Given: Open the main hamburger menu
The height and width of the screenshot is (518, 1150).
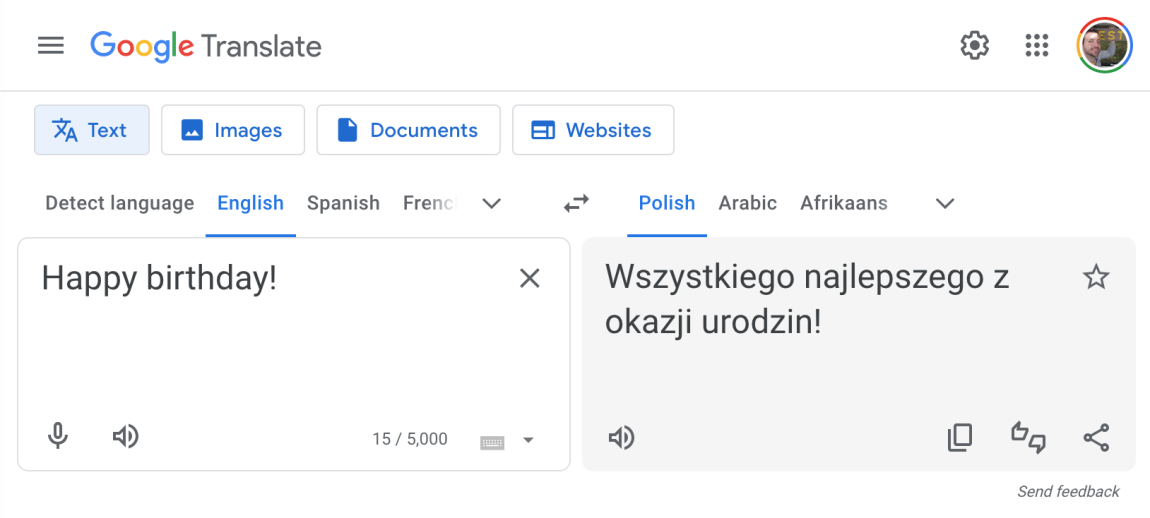Looking at the screenshot, I should [x=51, y=46].
